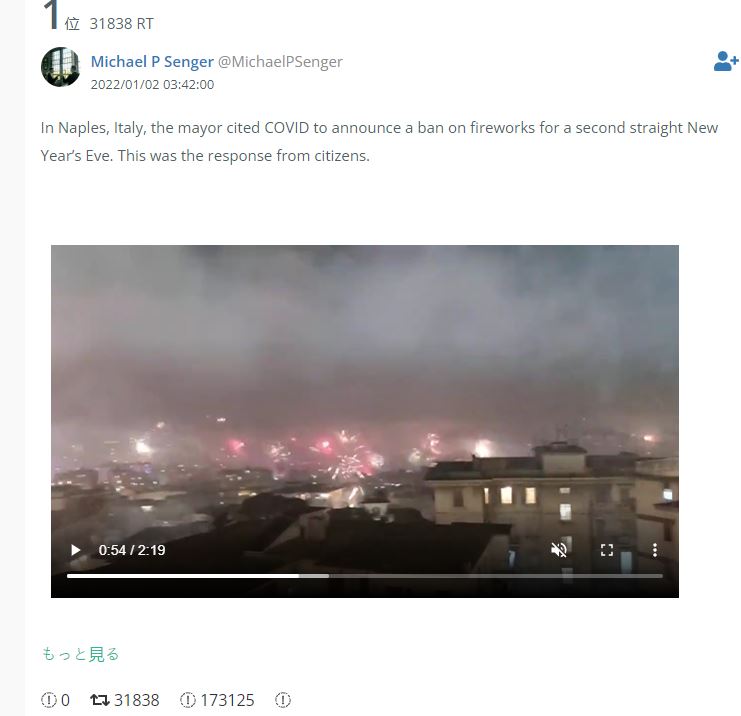Click the 0:54 / 2:19 time display

tap(132, 550)
